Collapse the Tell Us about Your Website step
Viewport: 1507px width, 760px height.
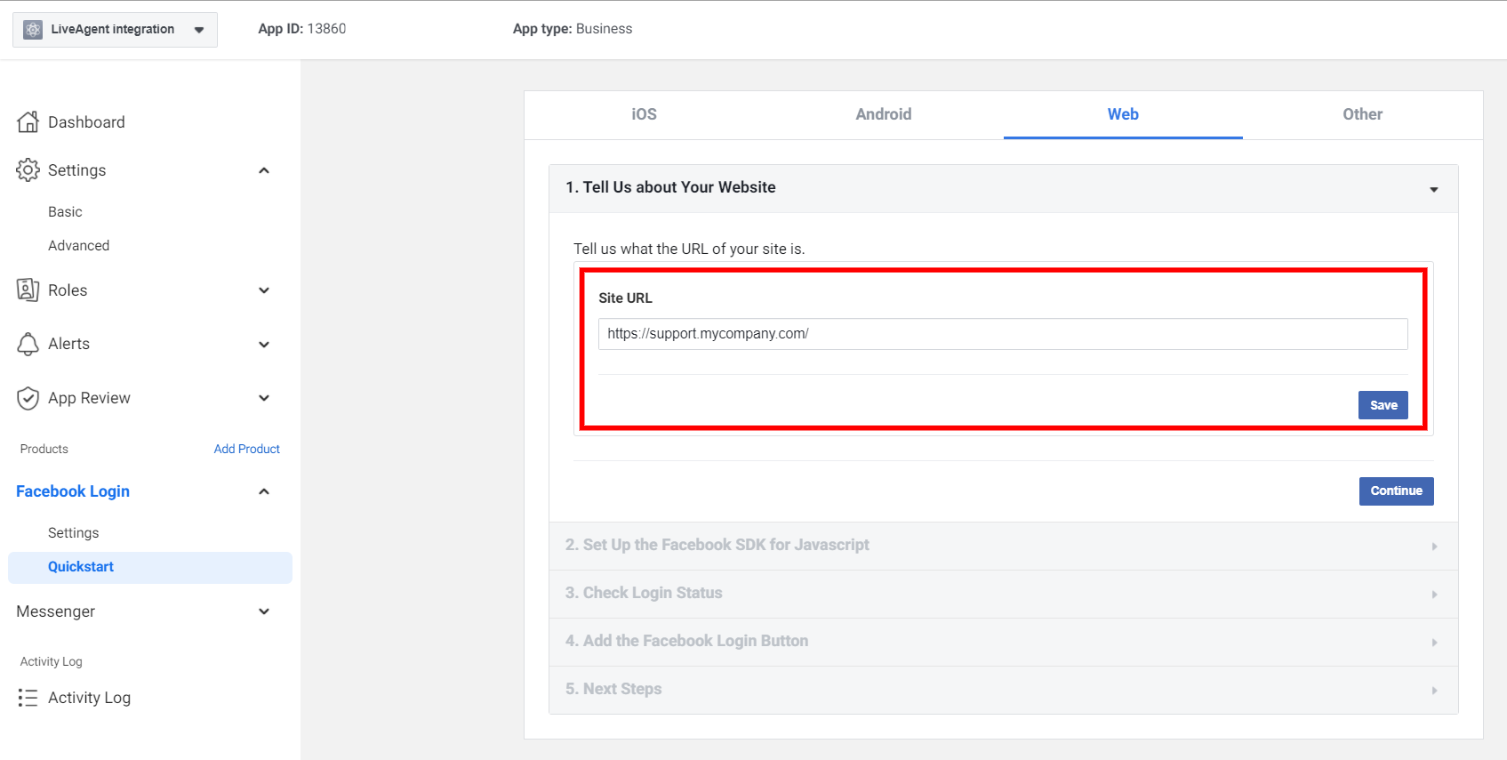(x=1434, y=189)
